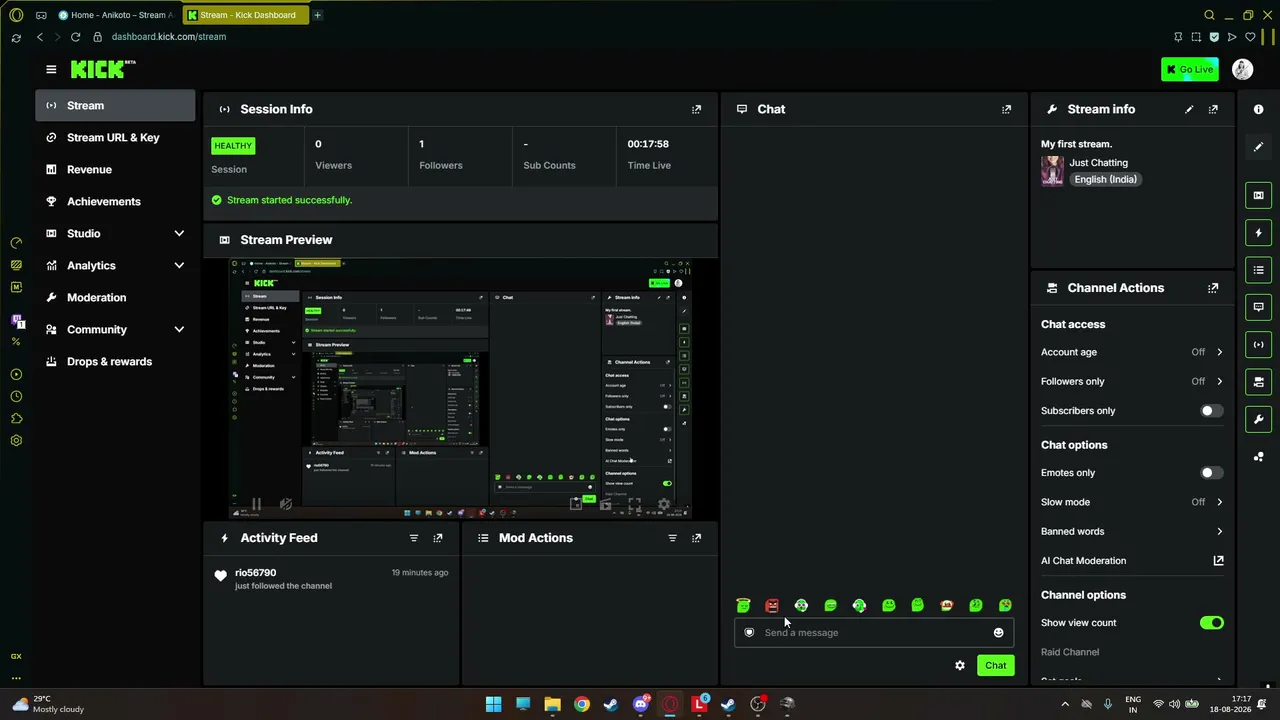The image size is (1280, 720).
Task: Toggle Channel Actions widget in right rail
Action: [1259, 382]
